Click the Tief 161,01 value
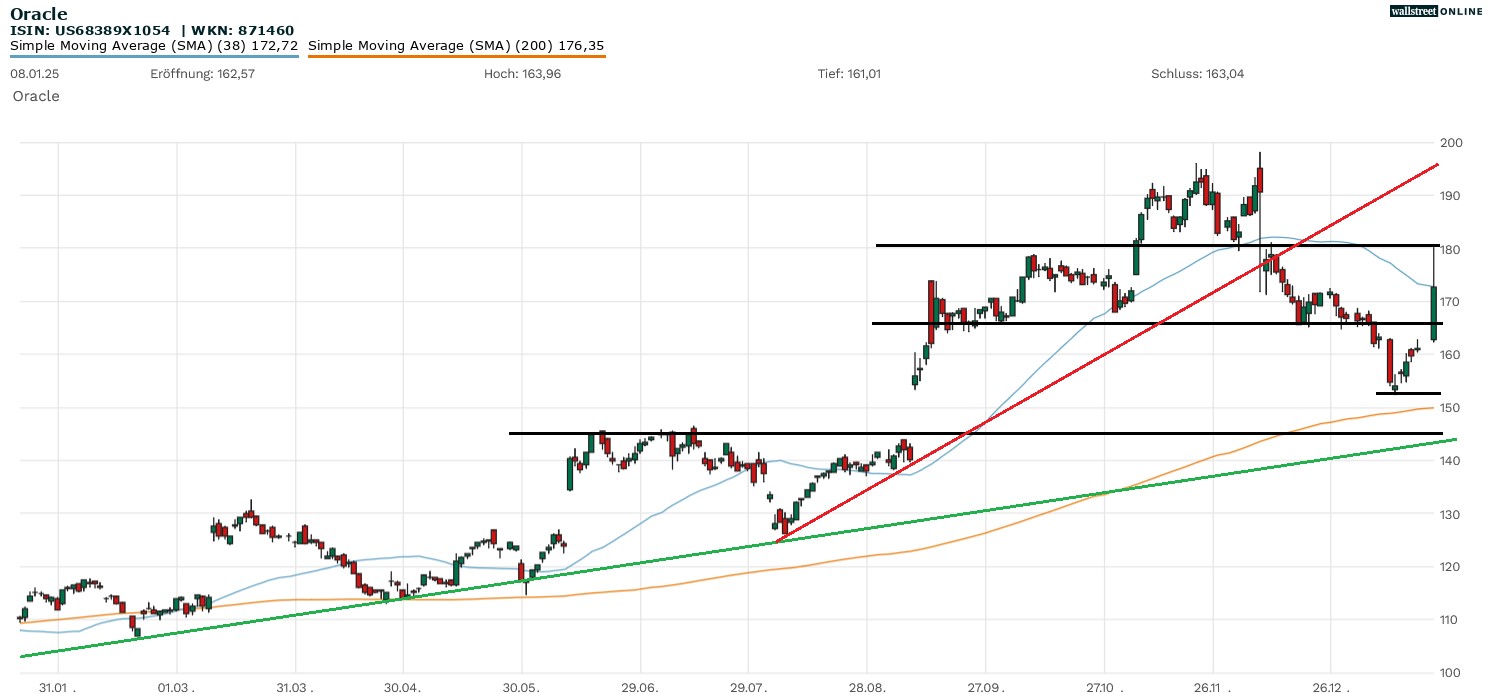Viewport: 1490px width, 694px height. point(849,73)
